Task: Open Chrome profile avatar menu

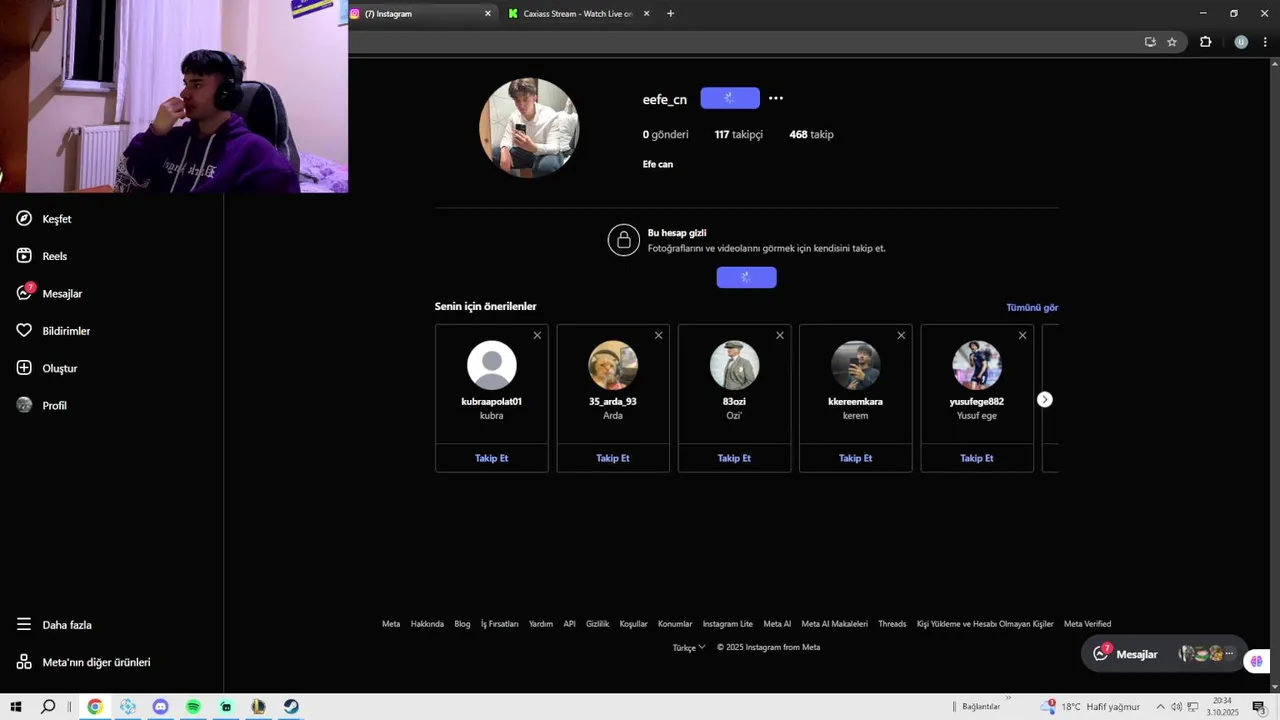Action: pos(1241,42)
